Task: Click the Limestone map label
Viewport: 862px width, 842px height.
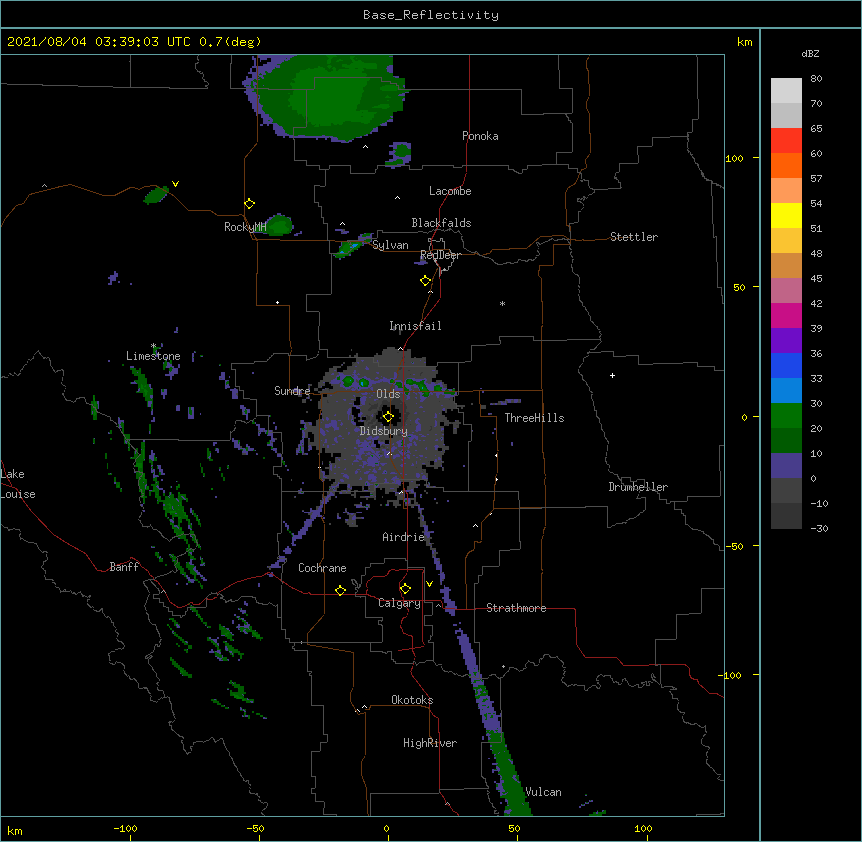Action: pos(153,356)
